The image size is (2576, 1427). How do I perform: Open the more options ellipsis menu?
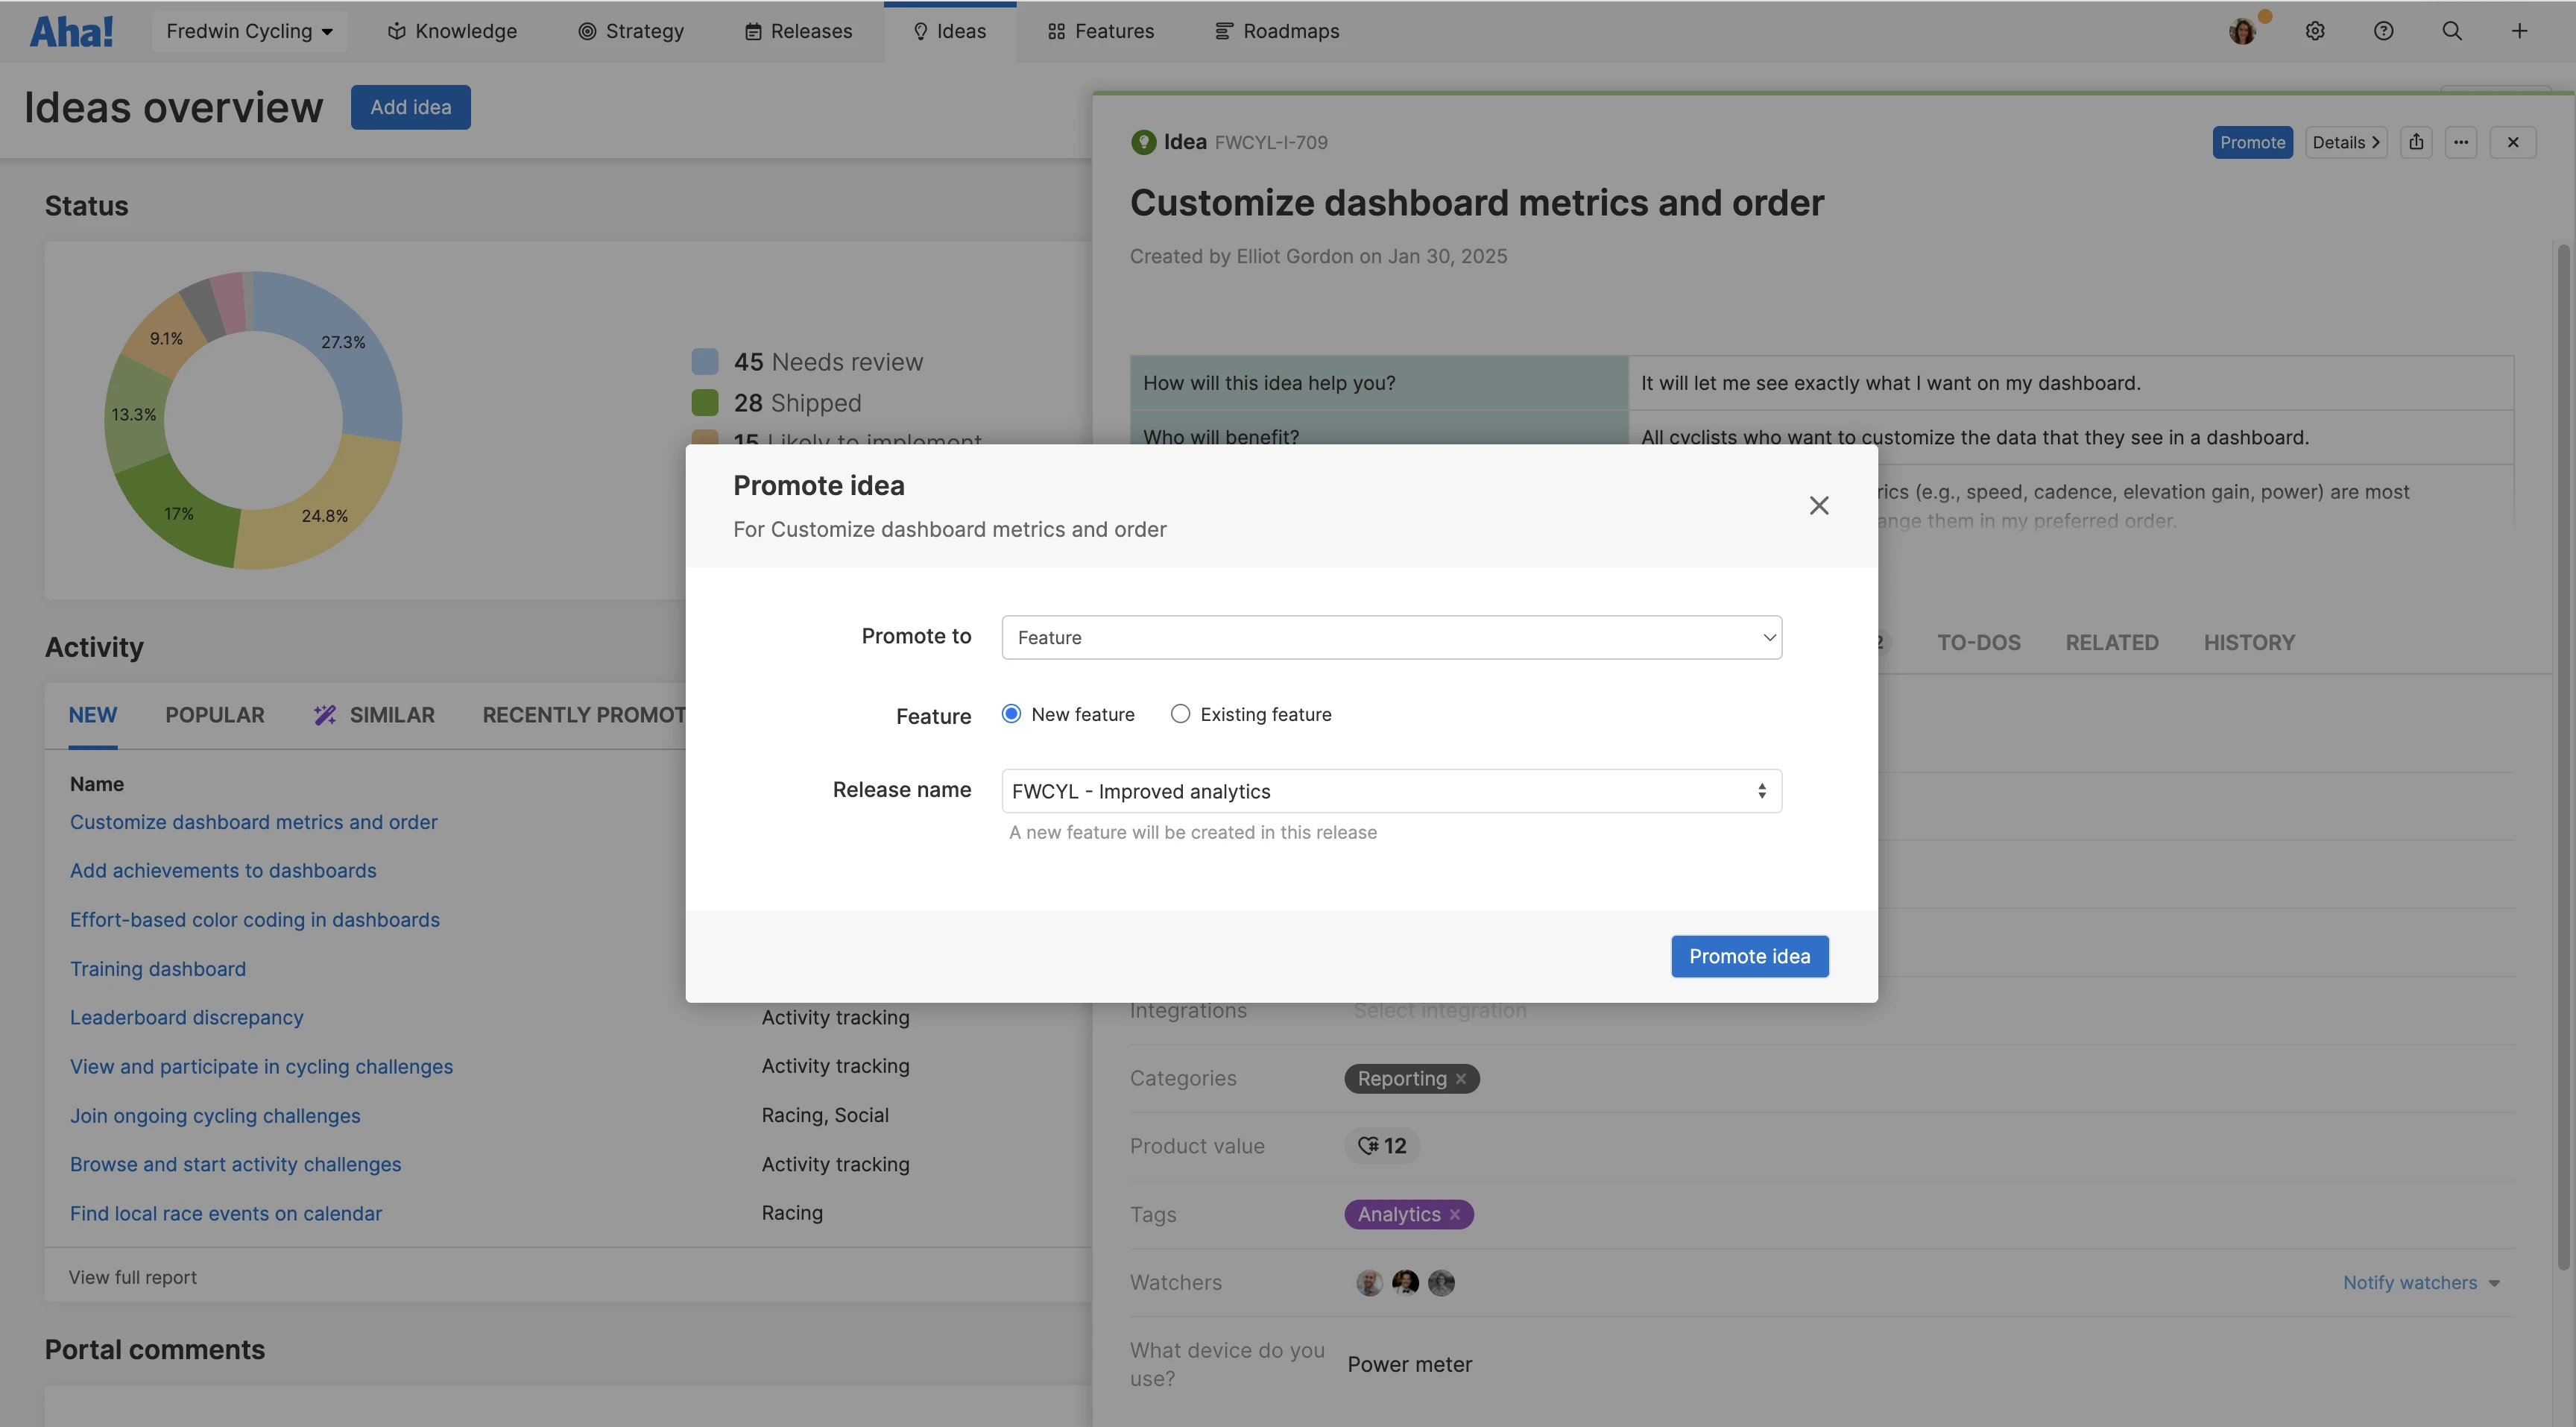(2461, 142)
